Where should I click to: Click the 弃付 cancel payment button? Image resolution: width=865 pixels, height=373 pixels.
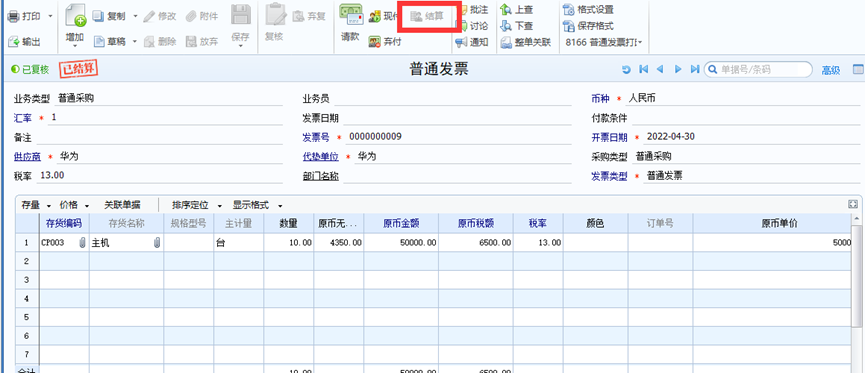[x=385, y=42]
